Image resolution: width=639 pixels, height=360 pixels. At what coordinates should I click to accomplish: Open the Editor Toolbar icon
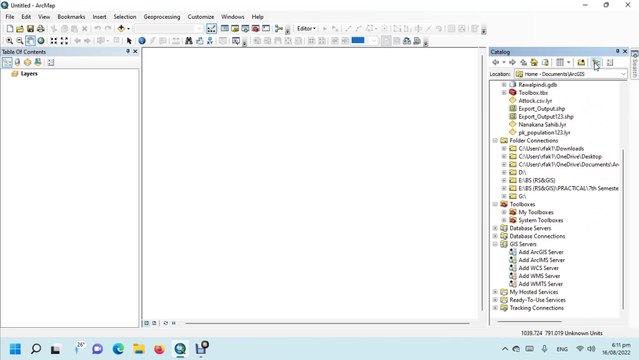[212, 29]
